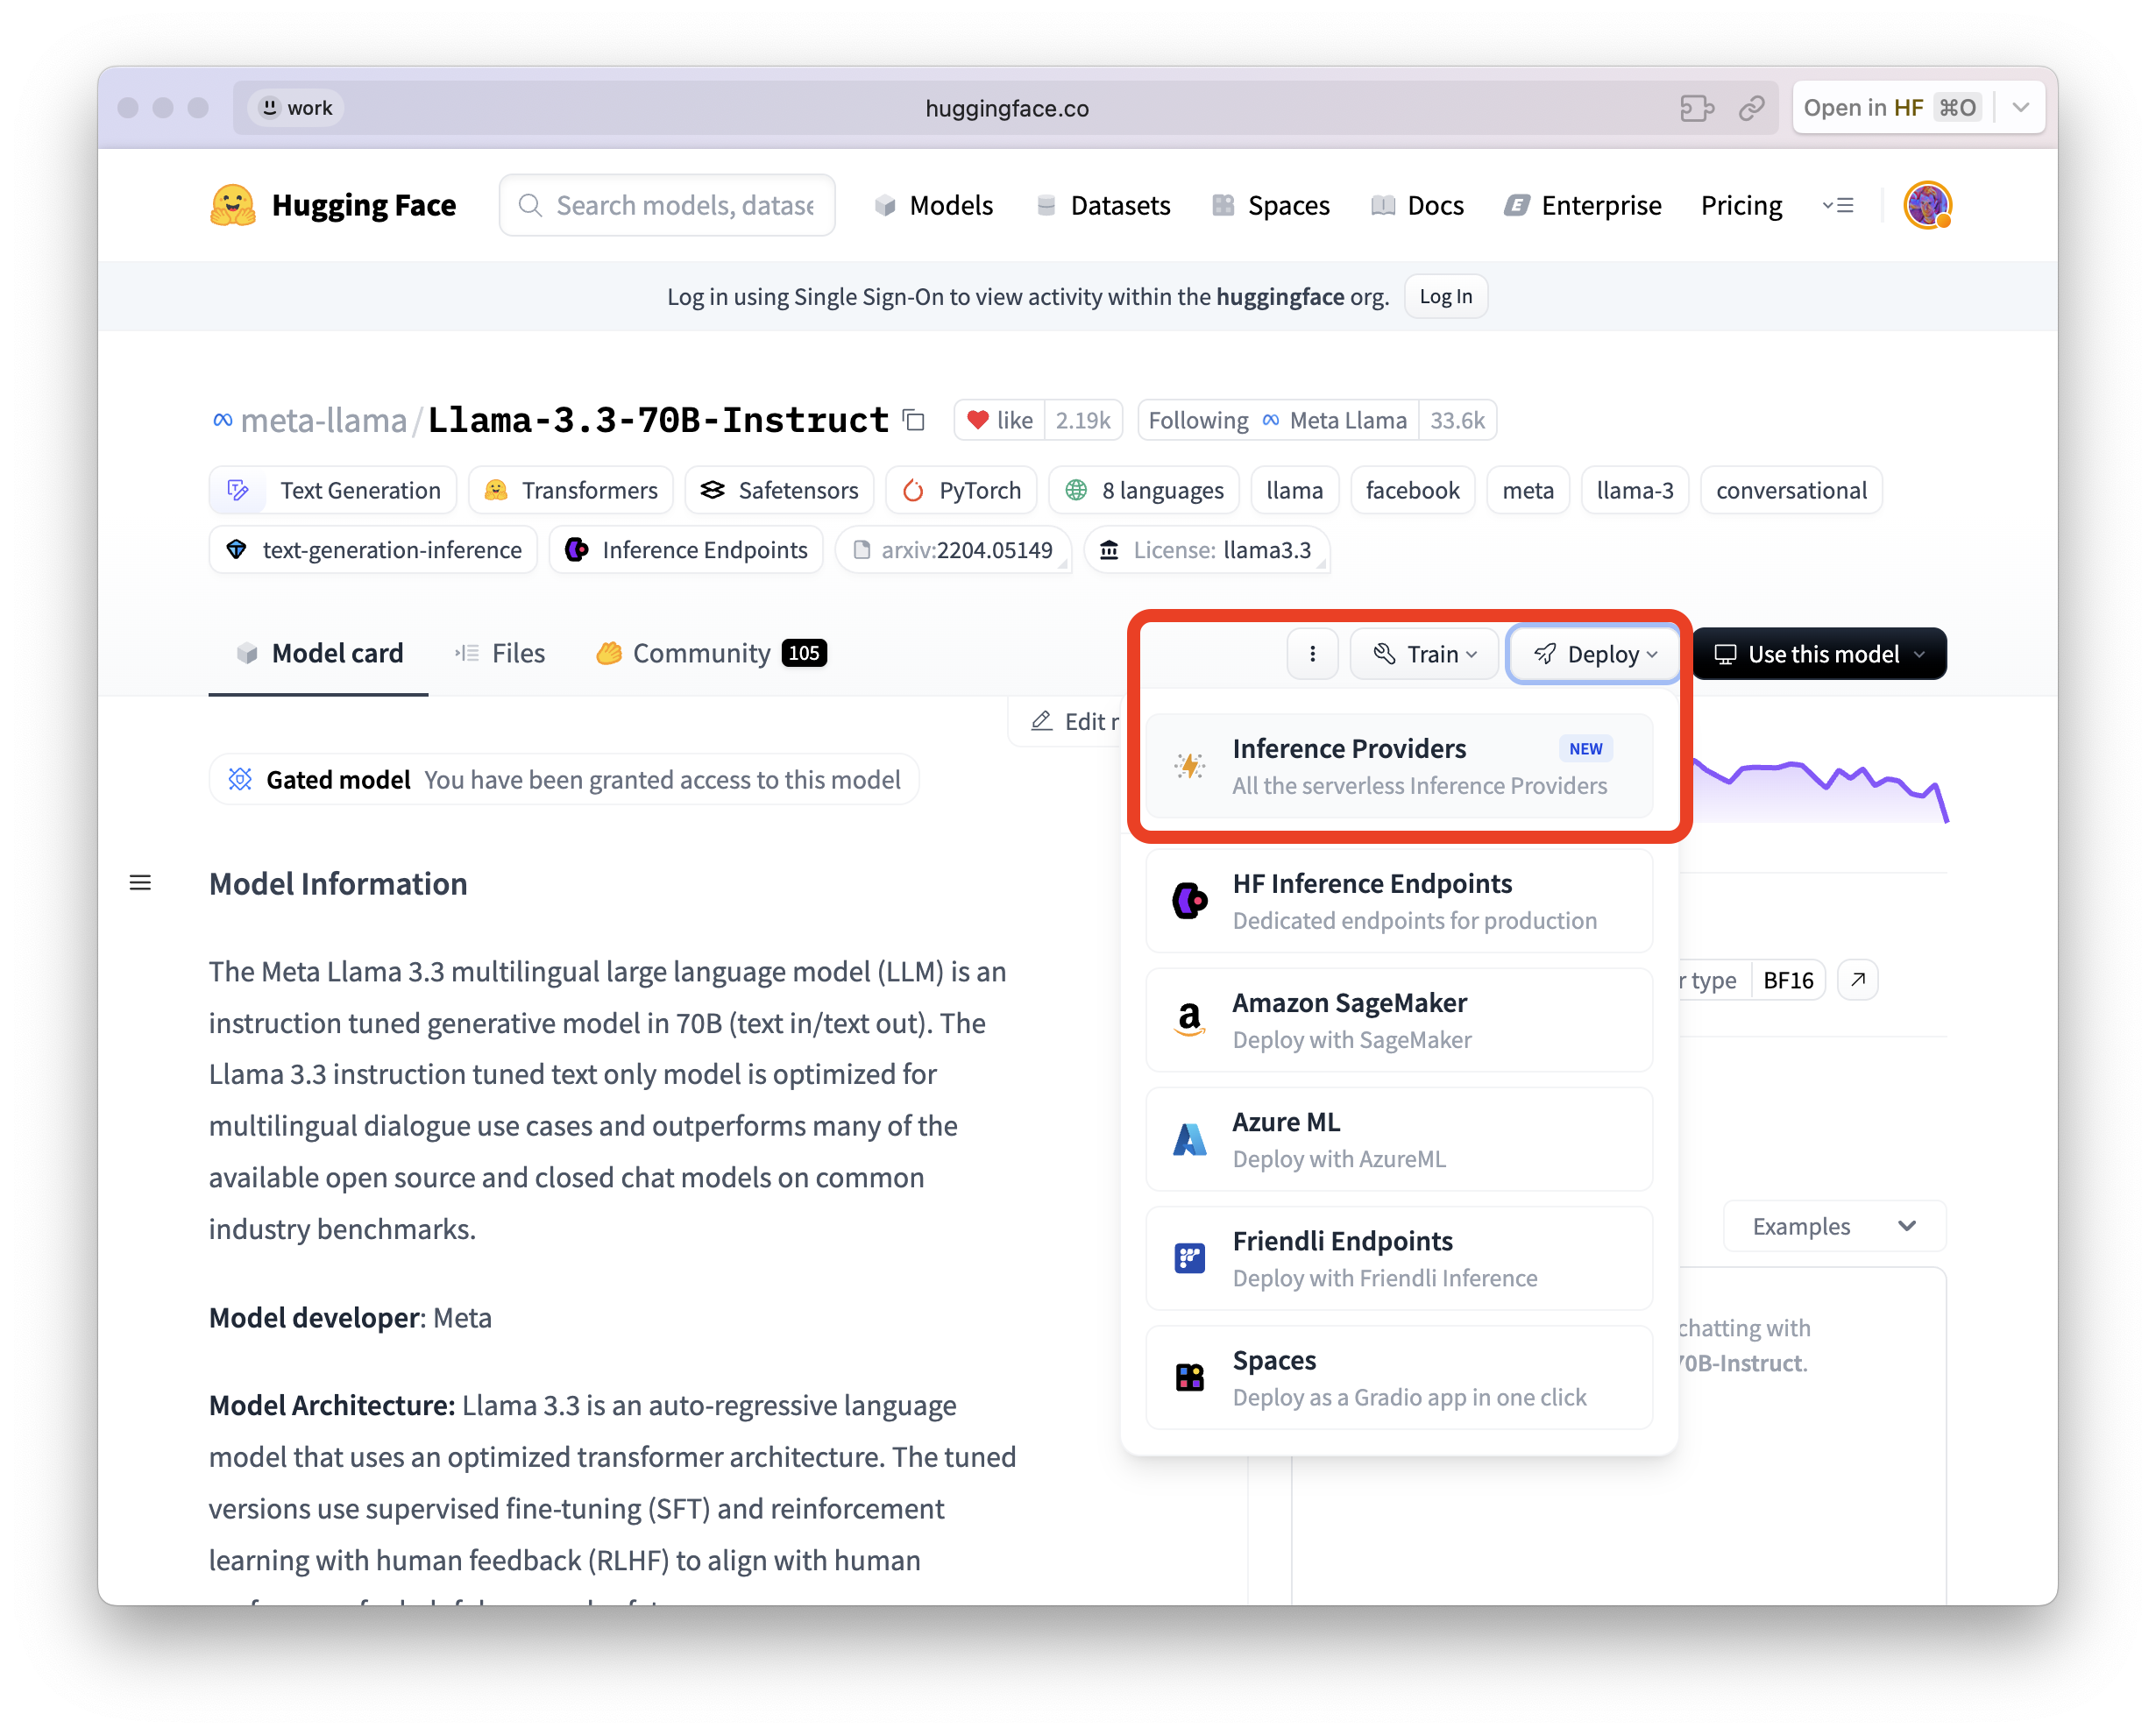The image size is (2156, 1735).
Task: Choose Azure ML deploy option
Action: (1399, 1139)
